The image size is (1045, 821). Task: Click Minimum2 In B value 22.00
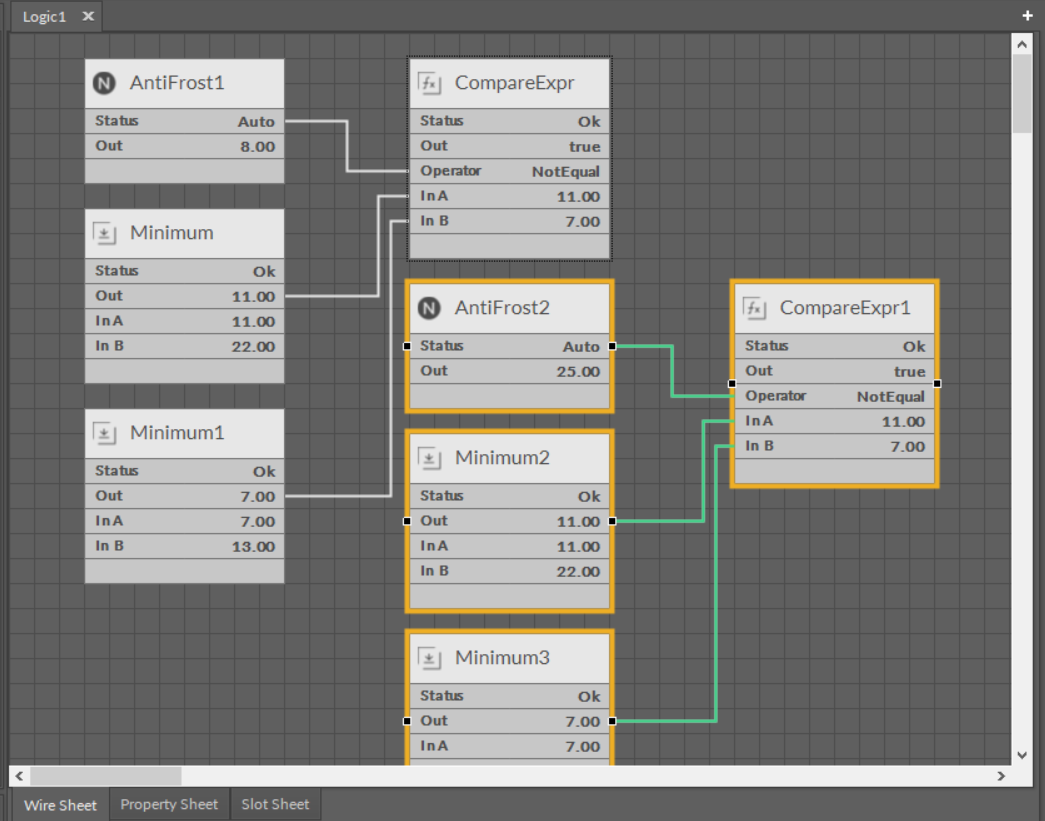click(578, 572)
